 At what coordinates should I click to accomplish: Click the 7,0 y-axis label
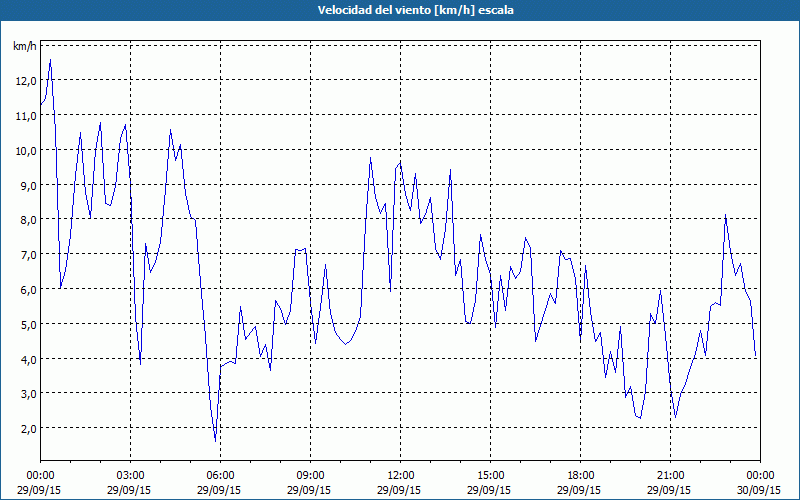tap(29, 255)
